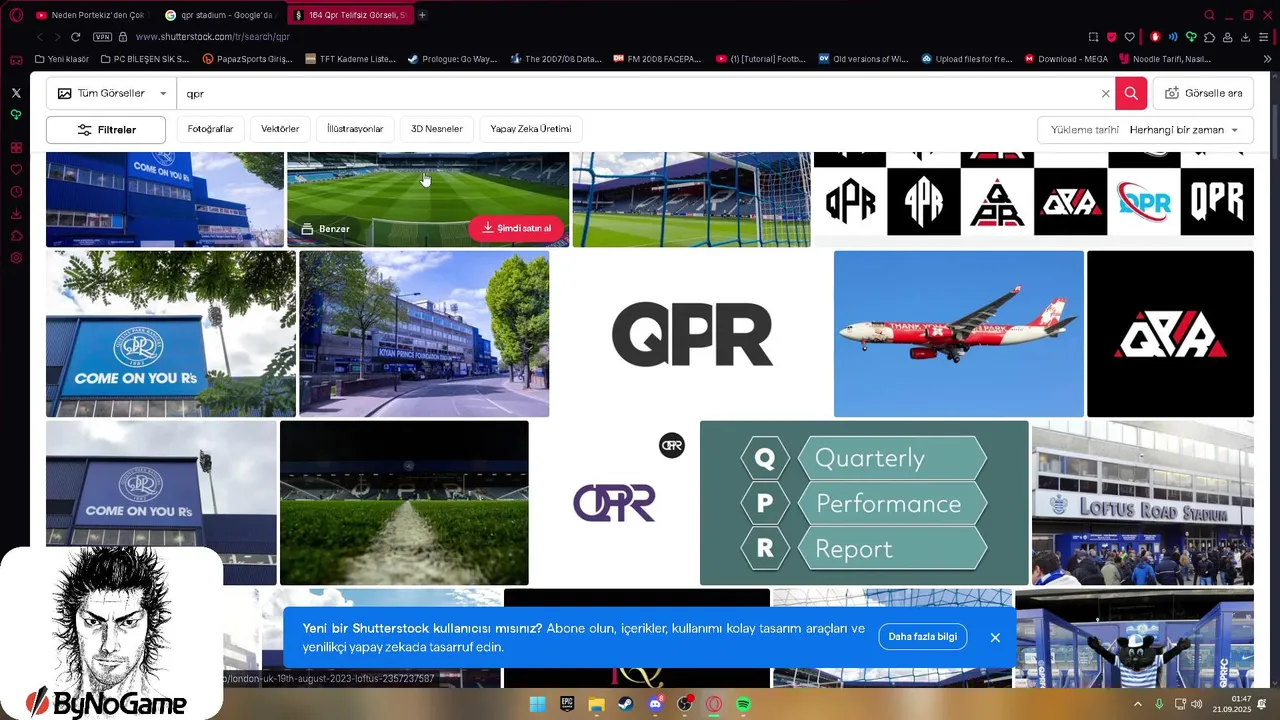
Task: Open the purple QPR monogram logo image
Action: point(614,502)
